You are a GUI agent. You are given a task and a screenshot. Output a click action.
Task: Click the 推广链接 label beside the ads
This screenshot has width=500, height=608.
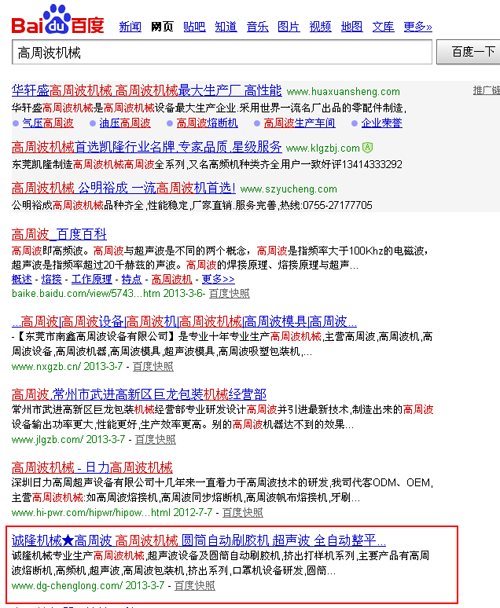(486, 90)
